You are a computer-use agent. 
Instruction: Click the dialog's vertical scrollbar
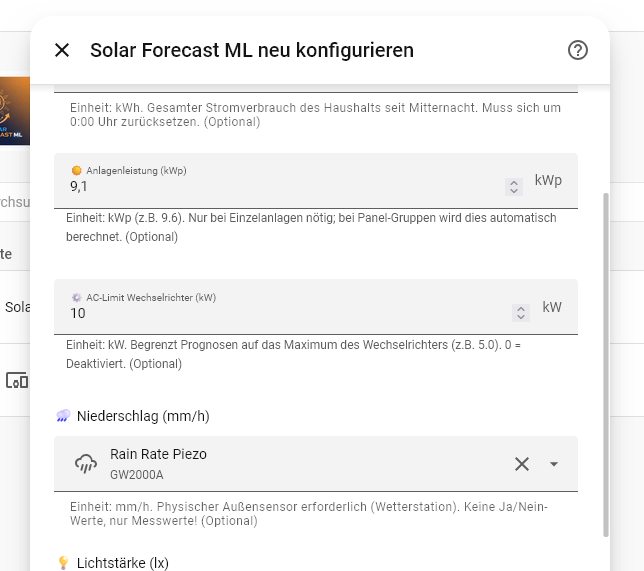point(606,364)
